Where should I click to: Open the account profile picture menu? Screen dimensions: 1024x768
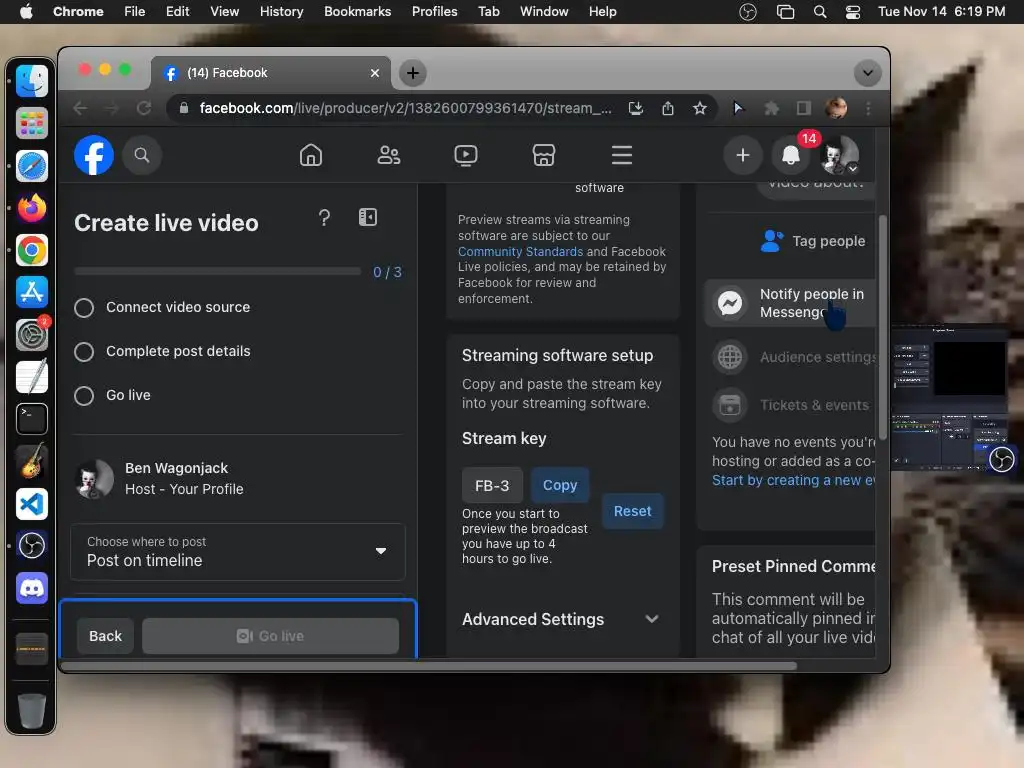coord(839,155)
